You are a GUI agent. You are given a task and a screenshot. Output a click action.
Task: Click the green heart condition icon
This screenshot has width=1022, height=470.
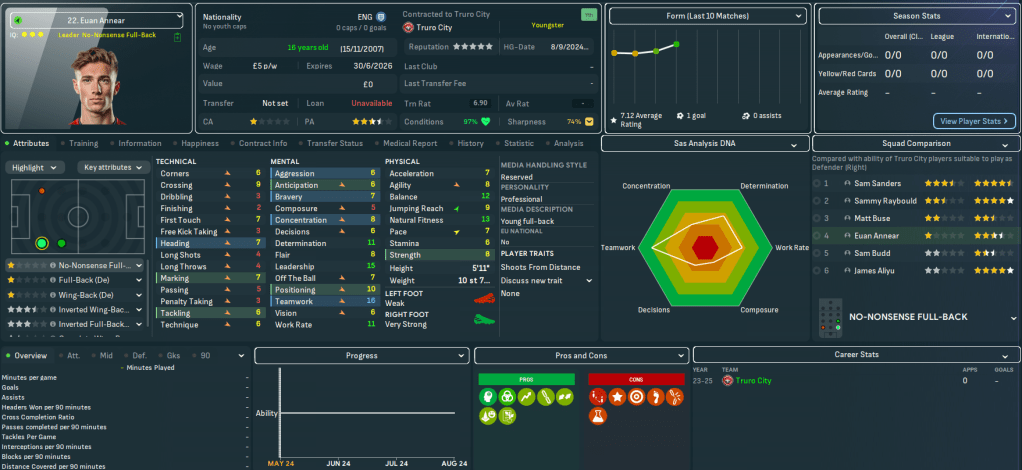[486, 121]
